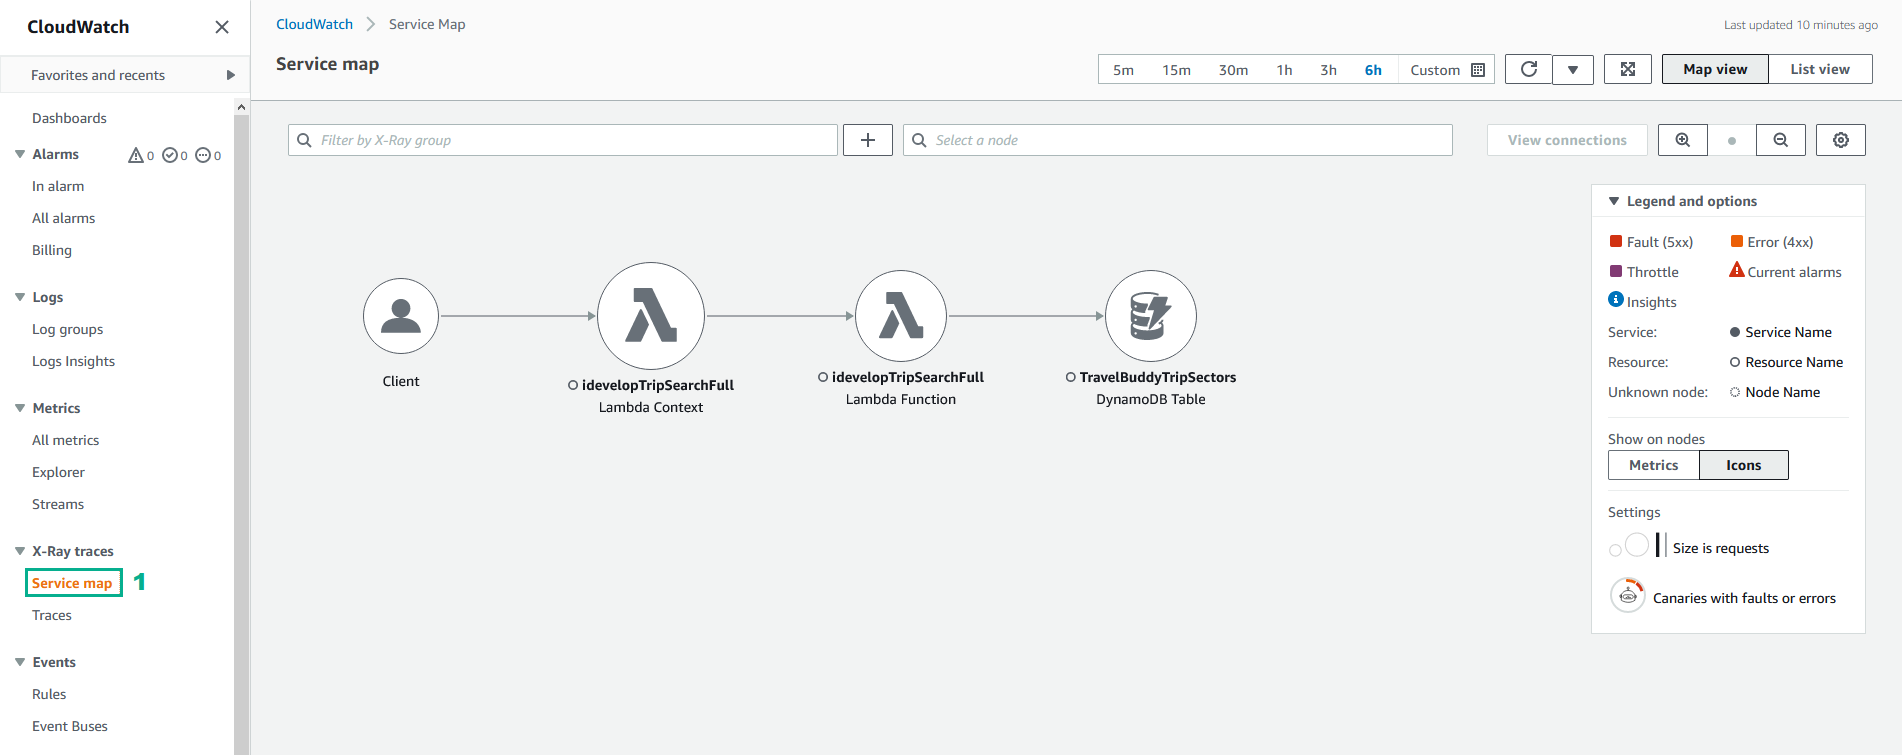Go to CloudWatch breadcrumb link
The height and width of the screenshot is (755, 1902).
tap(314, 24)
